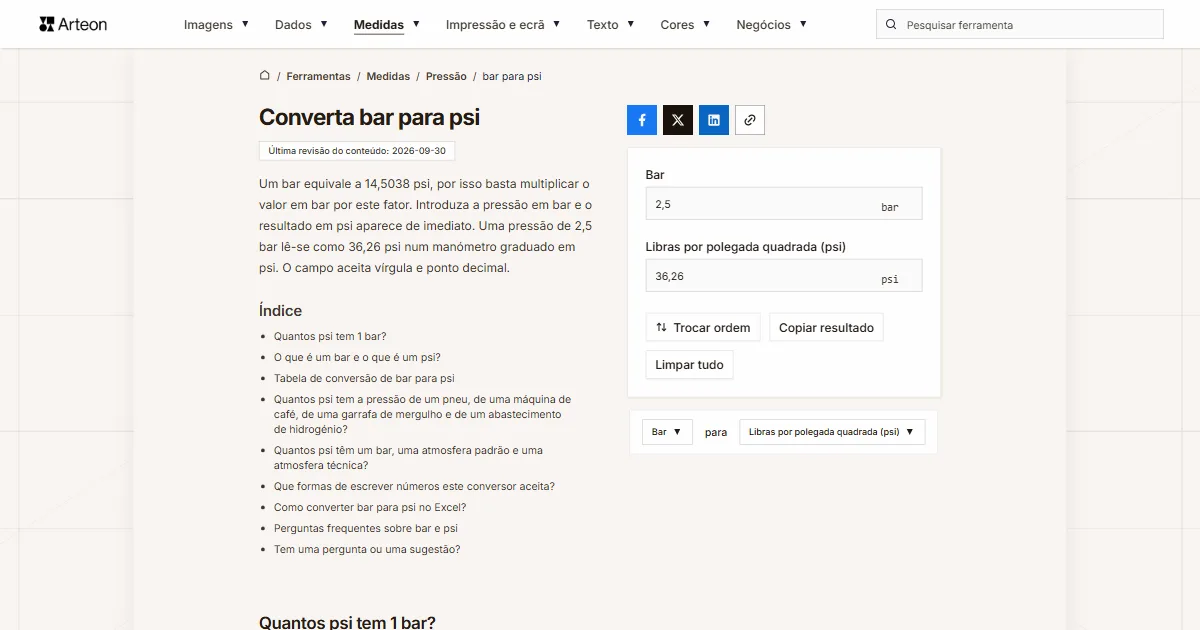
Task: Jump to 'Que formas de escrever números' link
Action: coord(414,487)
